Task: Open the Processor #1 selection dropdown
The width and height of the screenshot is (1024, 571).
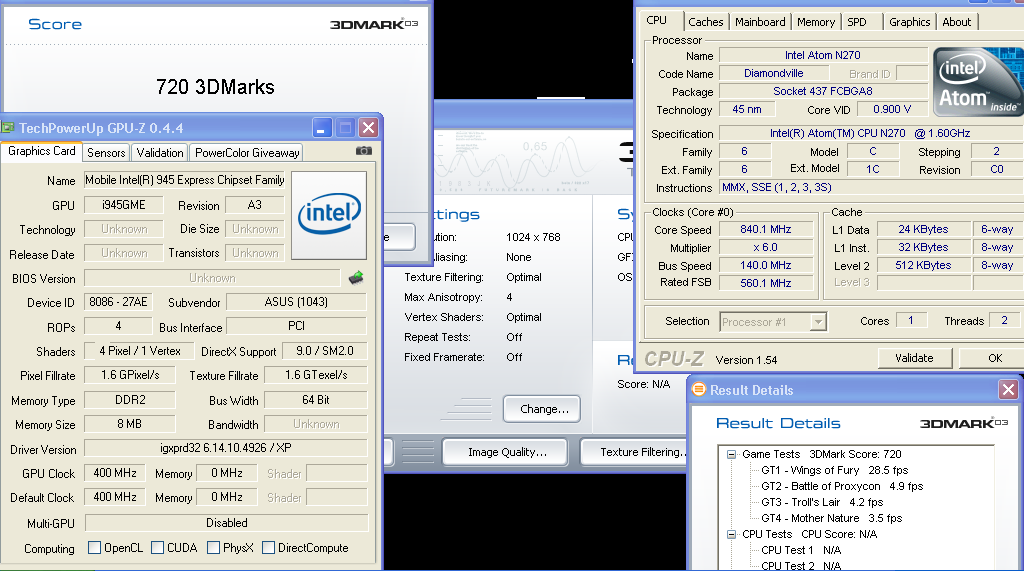Action: (818, 321)
